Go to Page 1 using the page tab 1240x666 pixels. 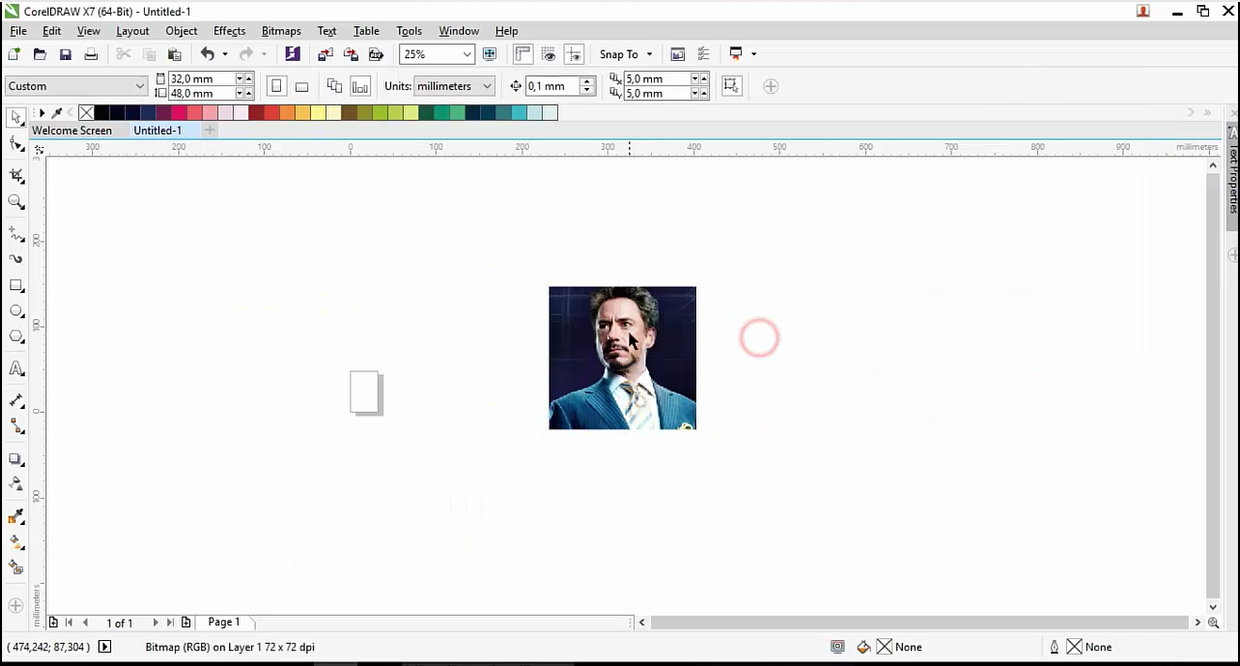(x=223, y=622)
